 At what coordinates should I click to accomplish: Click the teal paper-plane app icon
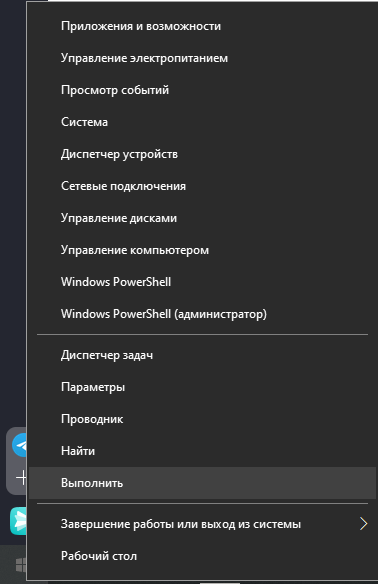click(19, 521)
